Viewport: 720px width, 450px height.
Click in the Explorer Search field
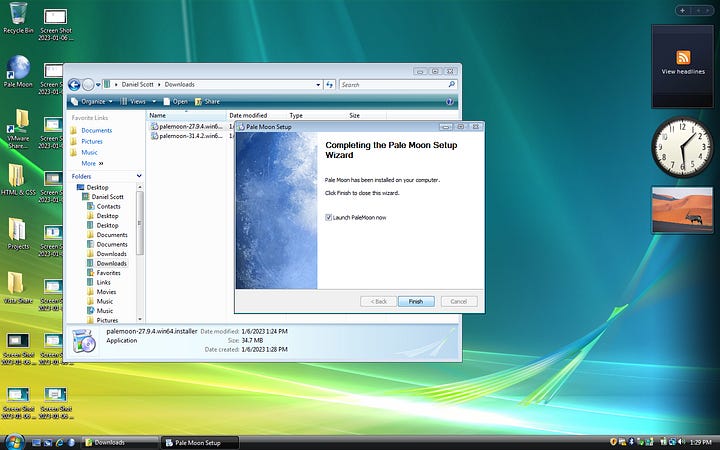[x=393, y=84]
